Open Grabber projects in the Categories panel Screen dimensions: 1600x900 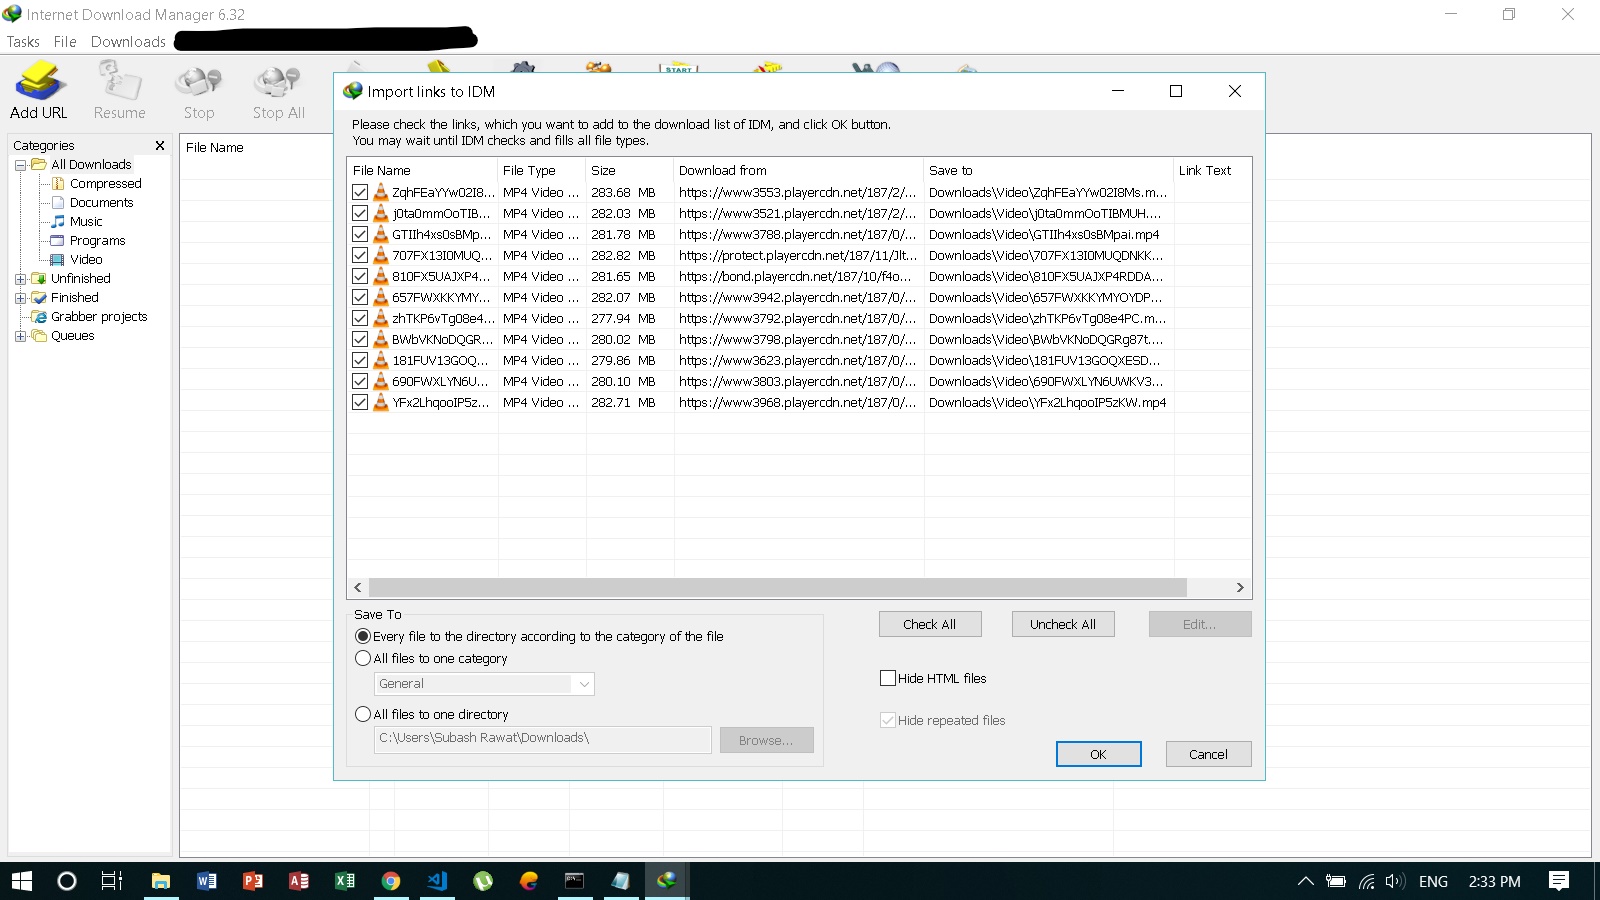tap(100, 316)
